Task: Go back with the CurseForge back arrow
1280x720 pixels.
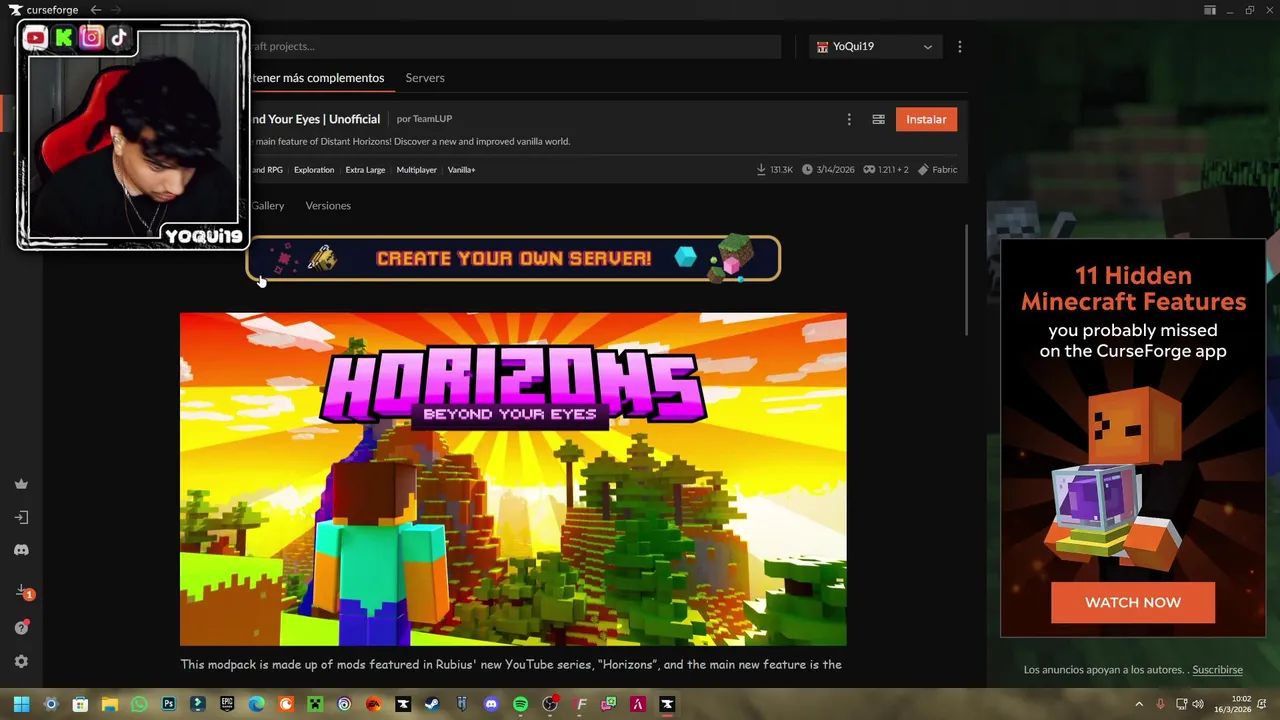Action: (96, 10)
